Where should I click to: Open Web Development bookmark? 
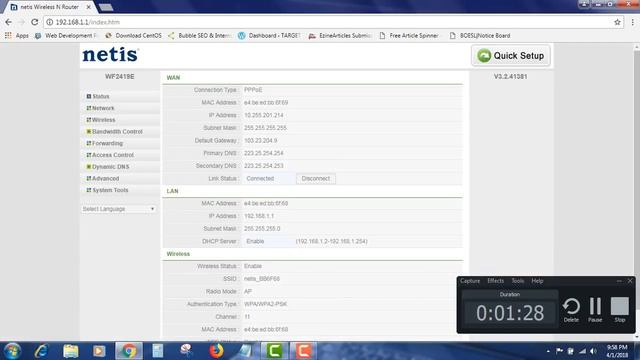point(66,36)
